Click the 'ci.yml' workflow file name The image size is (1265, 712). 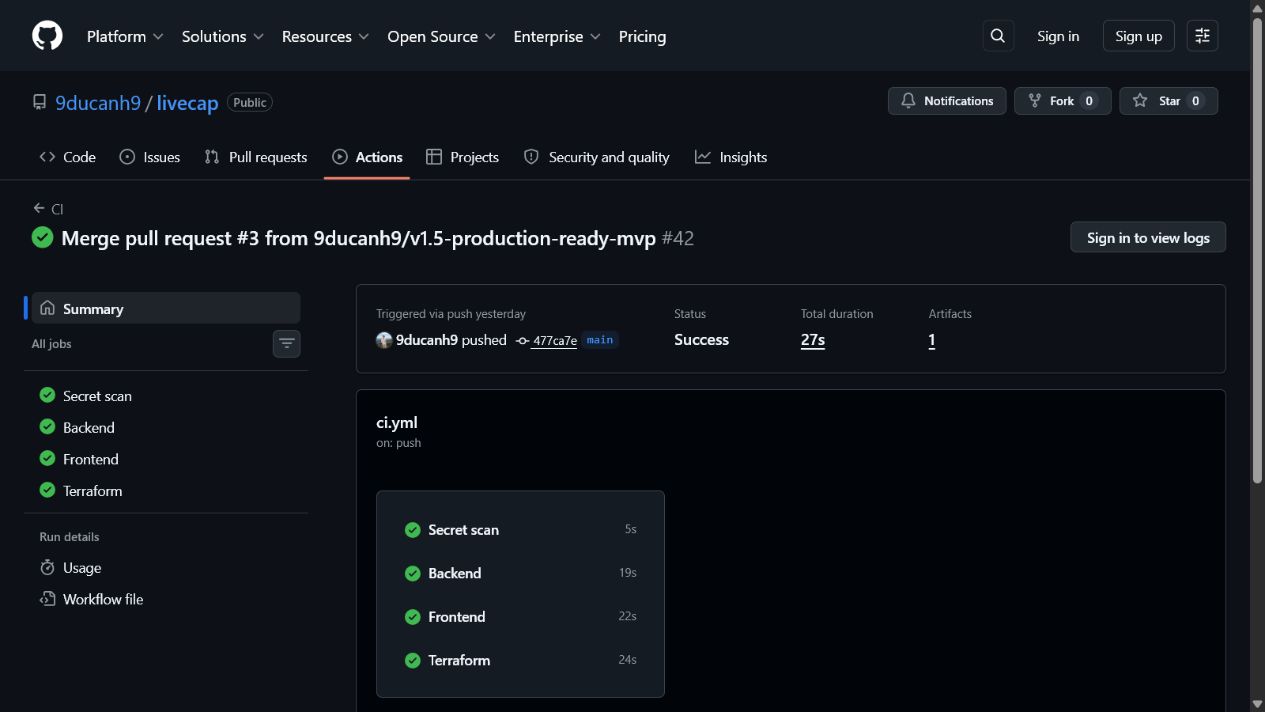[x=397, y=422]
